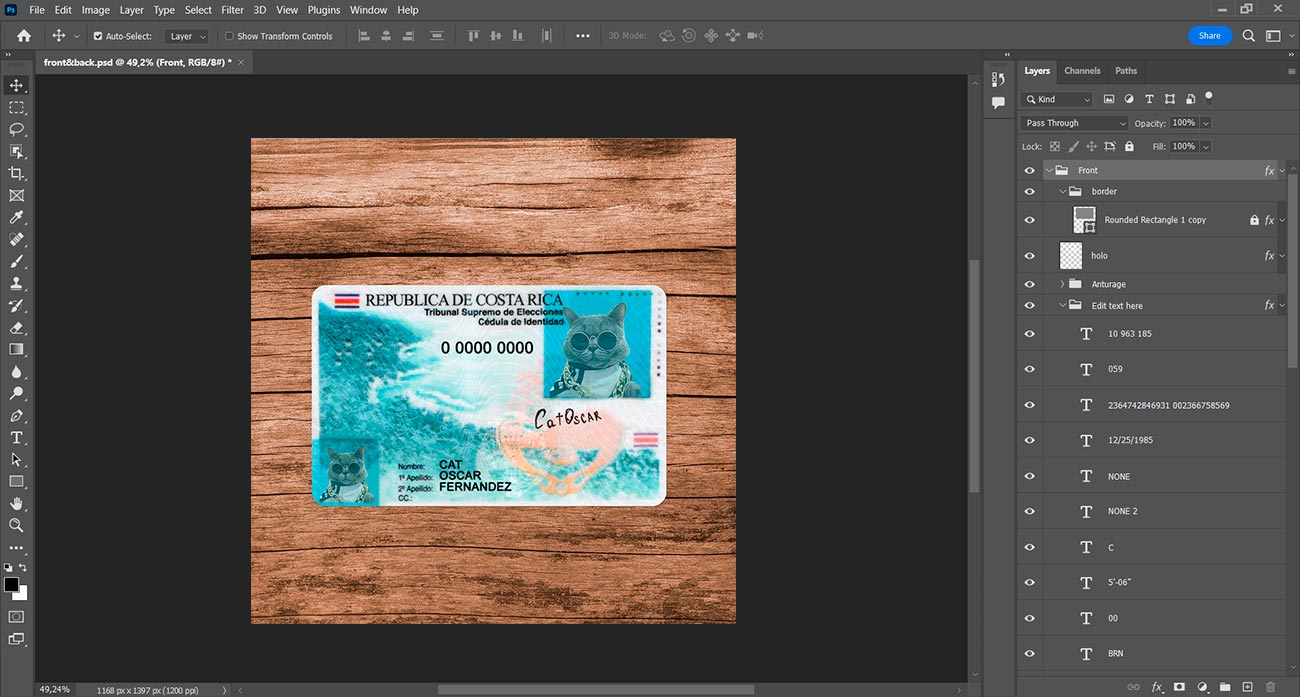Screen dimensions: 1300x697
Task: Add a layer mask
Action: pyautogui.click(x=1179, y=687)
